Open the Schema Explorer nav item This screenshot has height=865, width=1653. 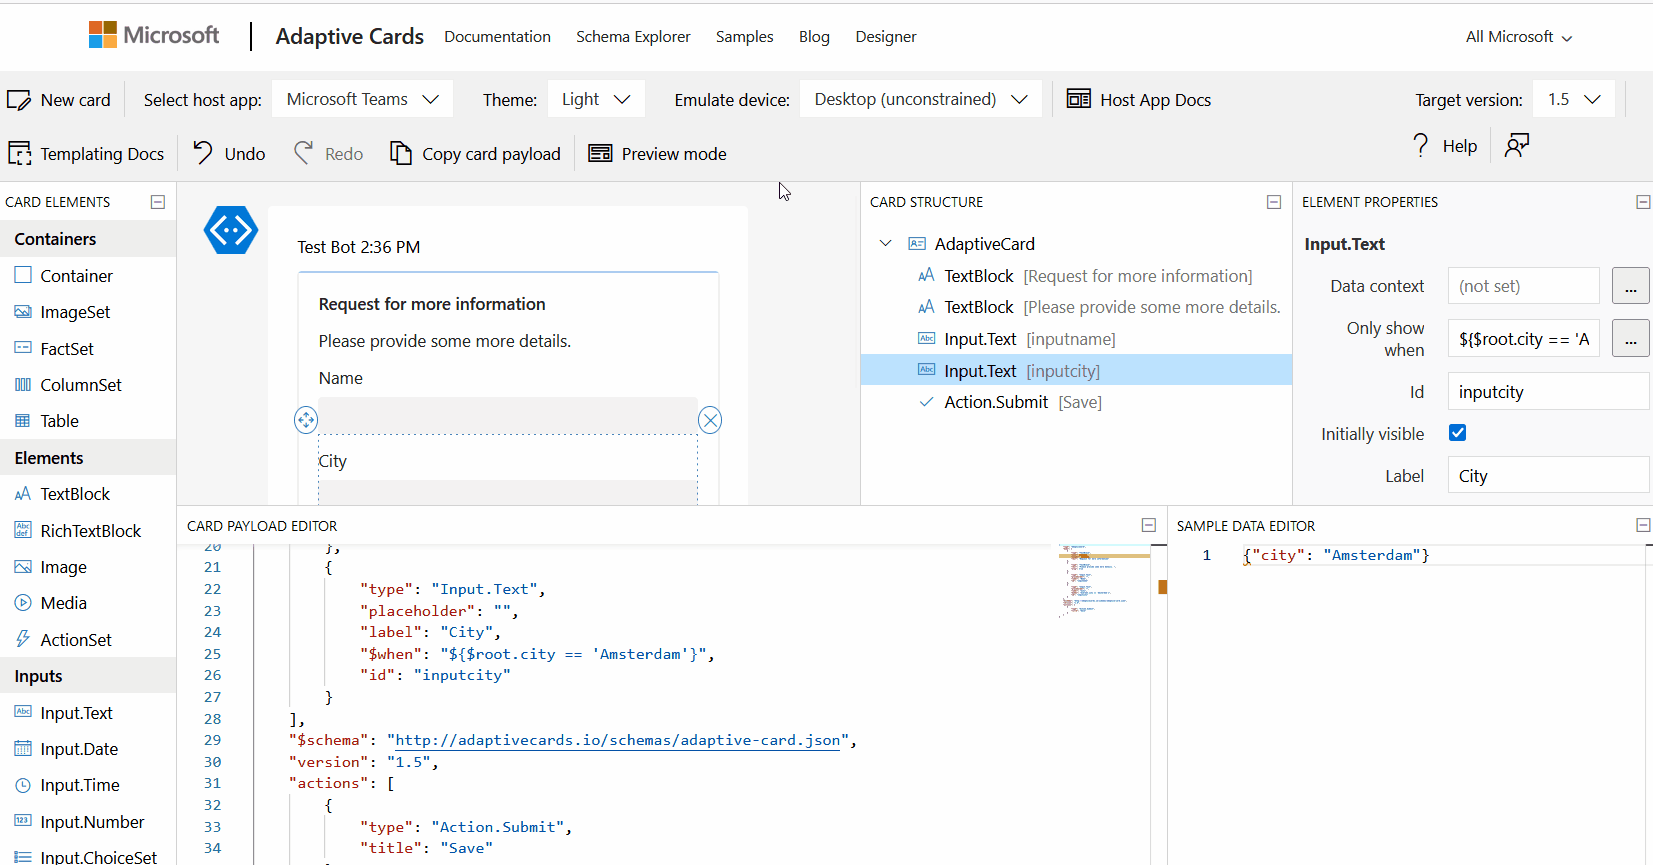(633, 36)
